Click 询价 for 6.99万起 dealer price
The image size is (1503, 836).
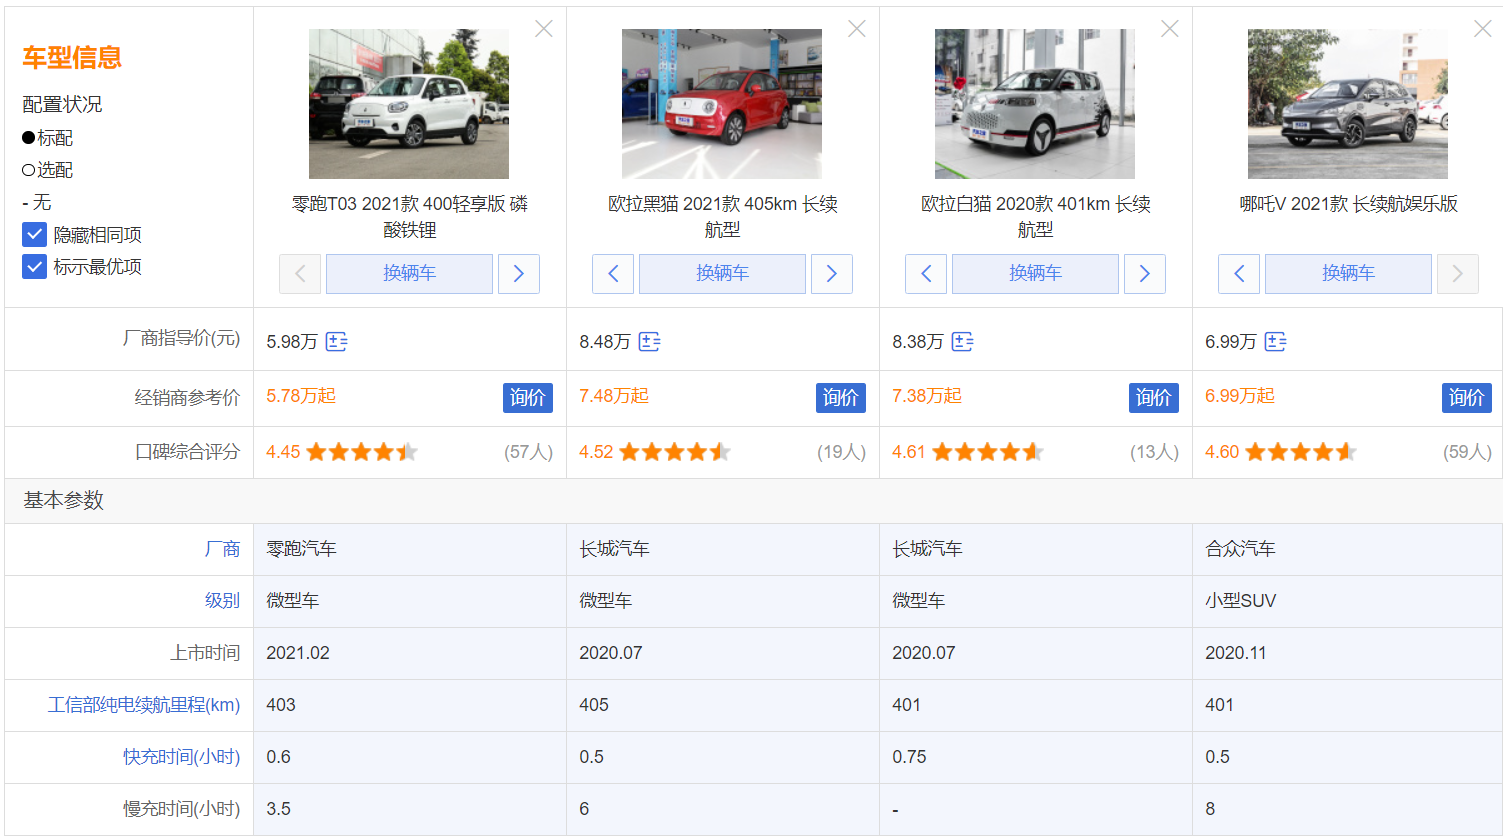pos(1467,398)
